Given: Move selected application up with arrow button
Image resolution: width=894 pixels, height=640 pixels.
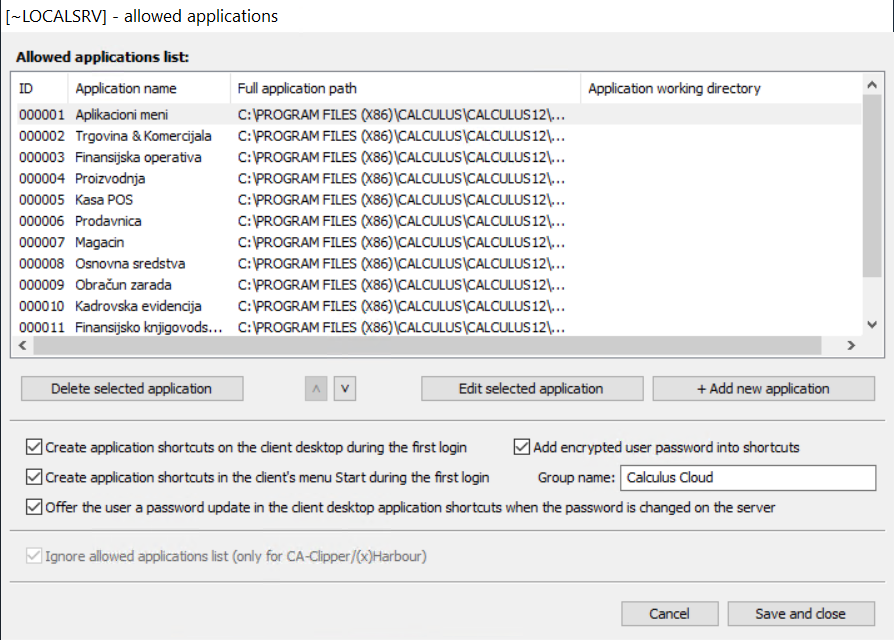Looking at the screenshot, I should coord(317,389).
